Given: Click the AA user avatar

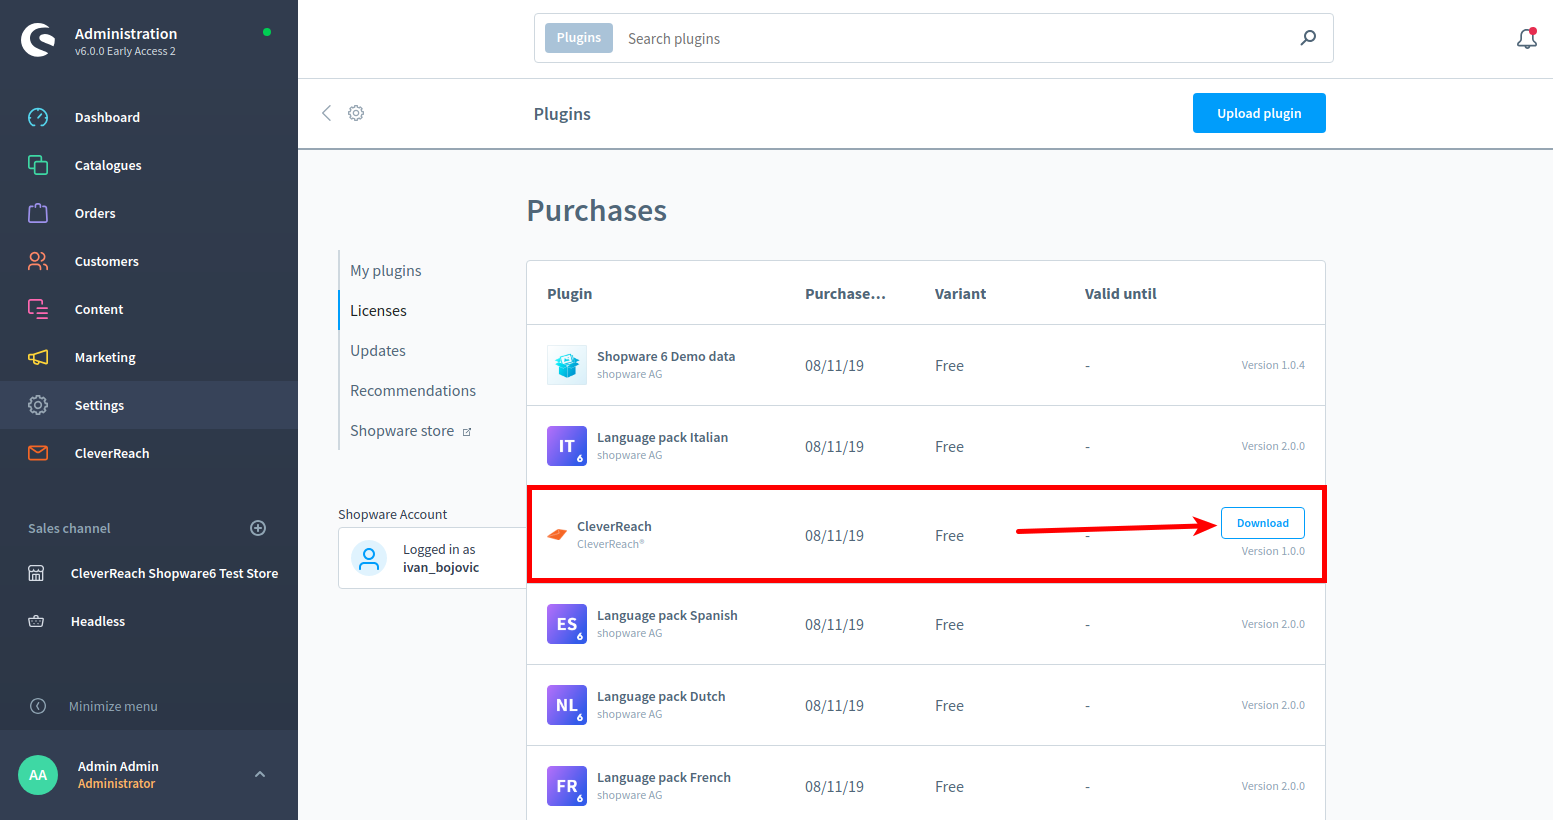Looking at the screenshot, I should pyautogui.click(x=38, y=775).
